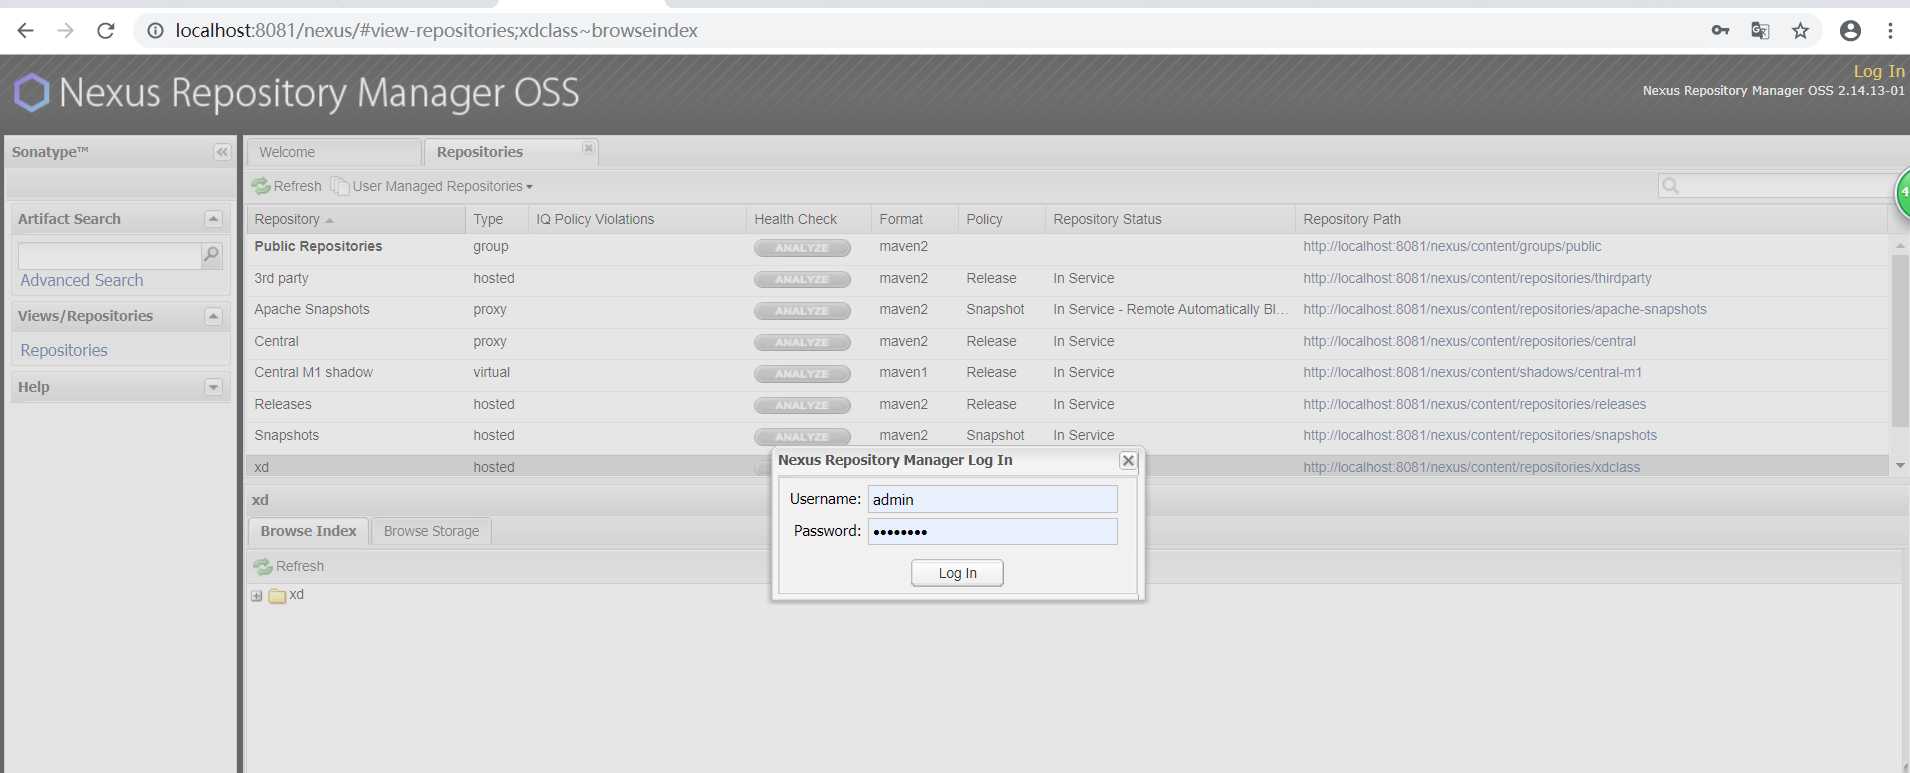Refresh the Browse Index tree
Image resolution: width=1910 pixels, height=773 pixels.
289,566
